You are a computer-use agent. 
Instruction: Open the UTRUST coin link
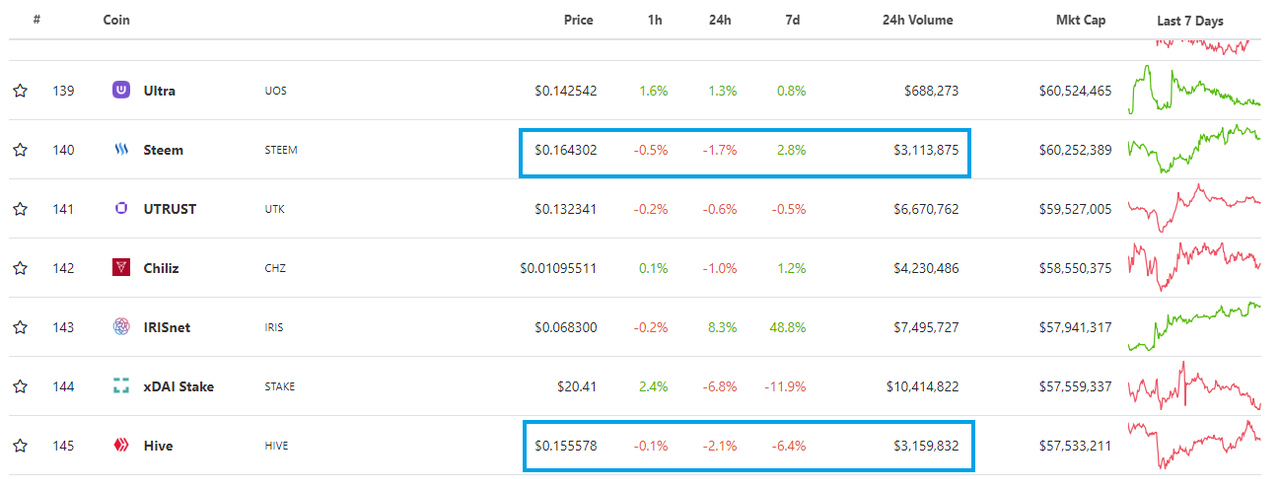point(169,209)
